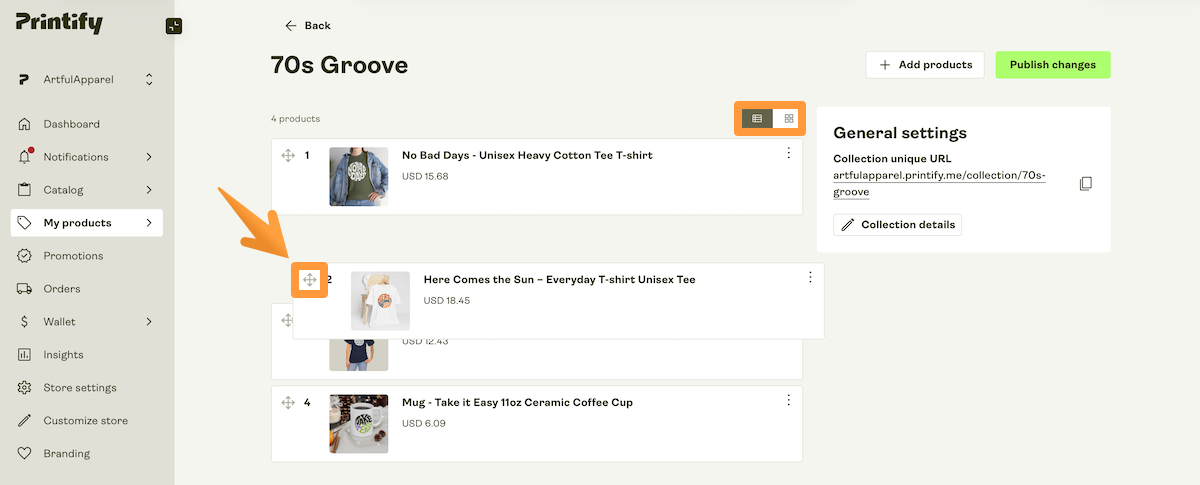Click the drag handle for No Bad Days

pos(288,155)
